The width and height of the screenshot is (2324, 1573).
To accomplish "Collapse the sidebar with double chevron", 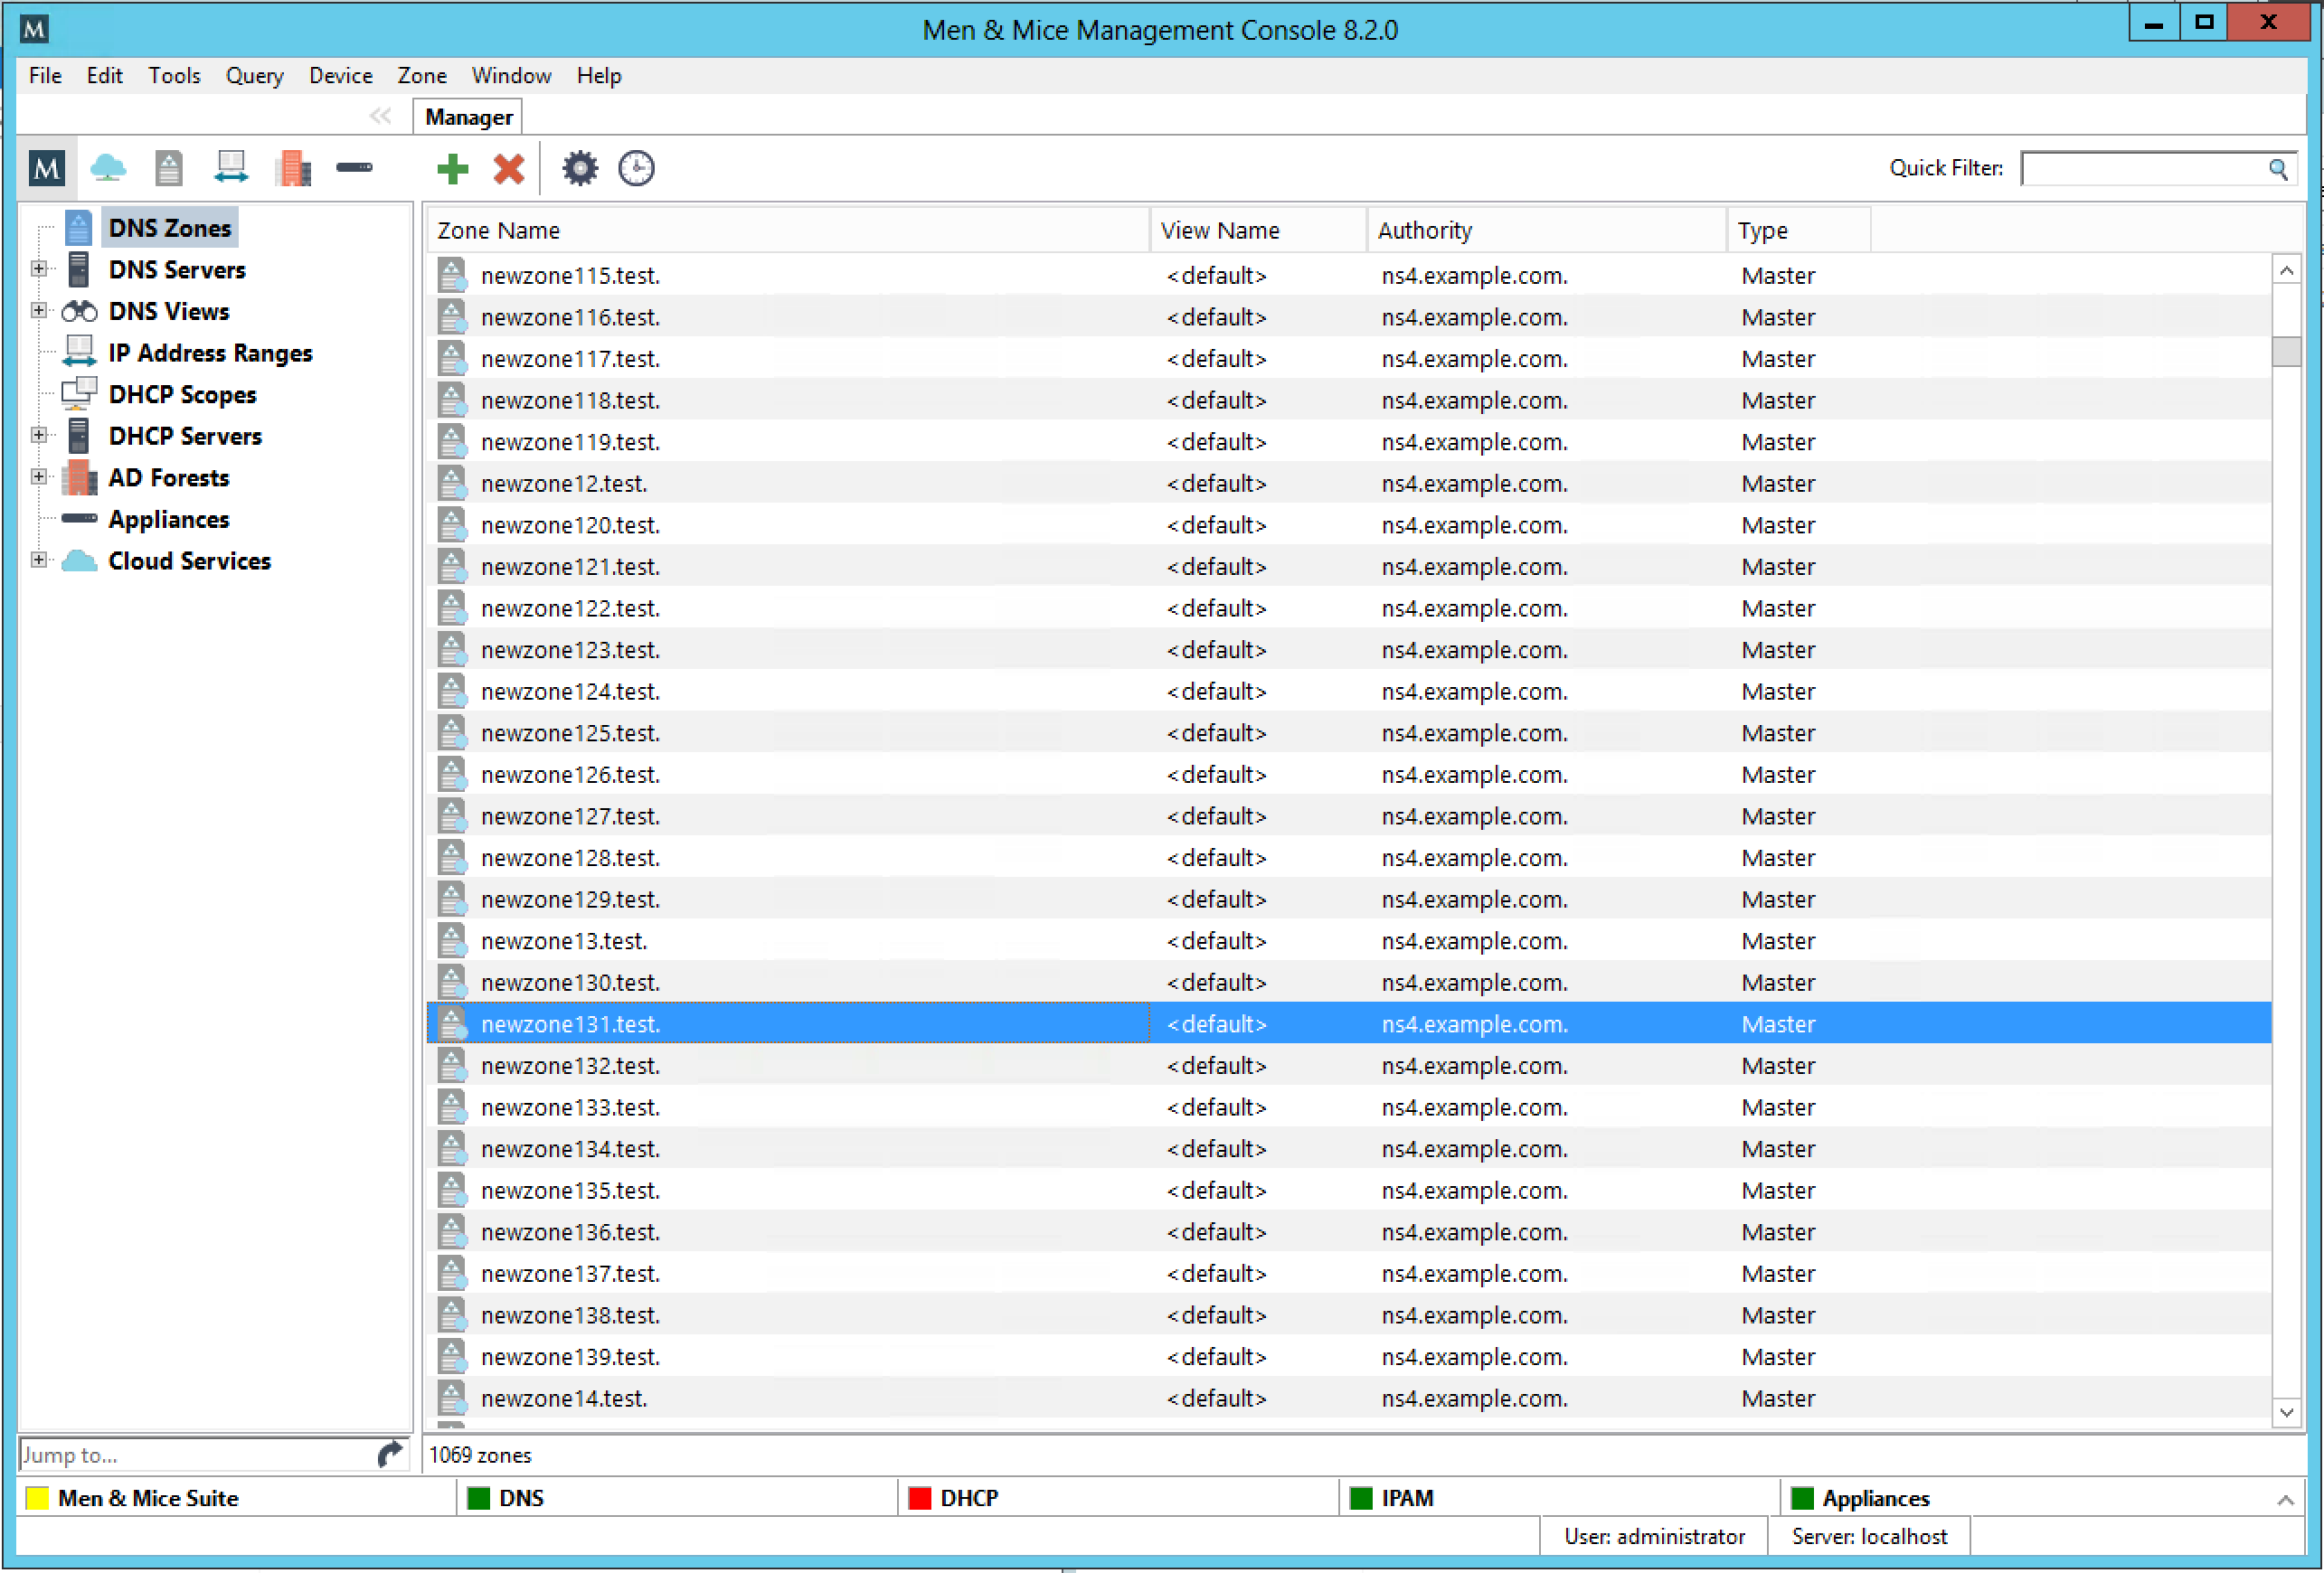I will tap(380, 116).
